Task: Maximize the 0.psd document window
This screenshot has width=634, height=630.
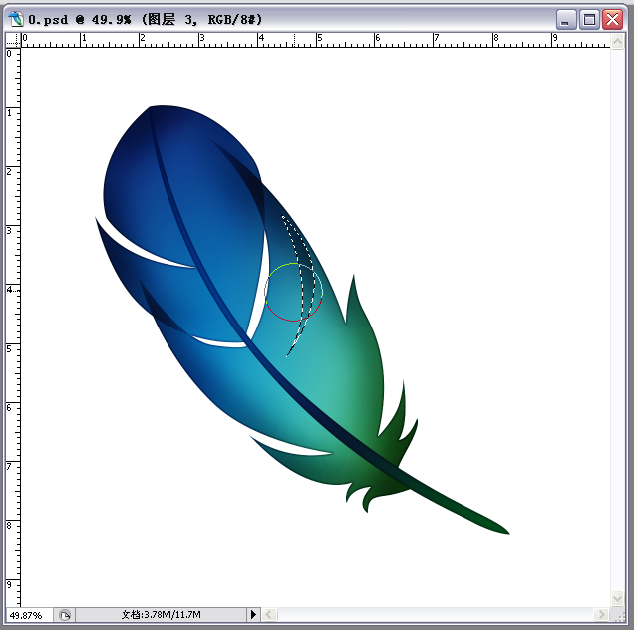Action: (x=589, y=19)
